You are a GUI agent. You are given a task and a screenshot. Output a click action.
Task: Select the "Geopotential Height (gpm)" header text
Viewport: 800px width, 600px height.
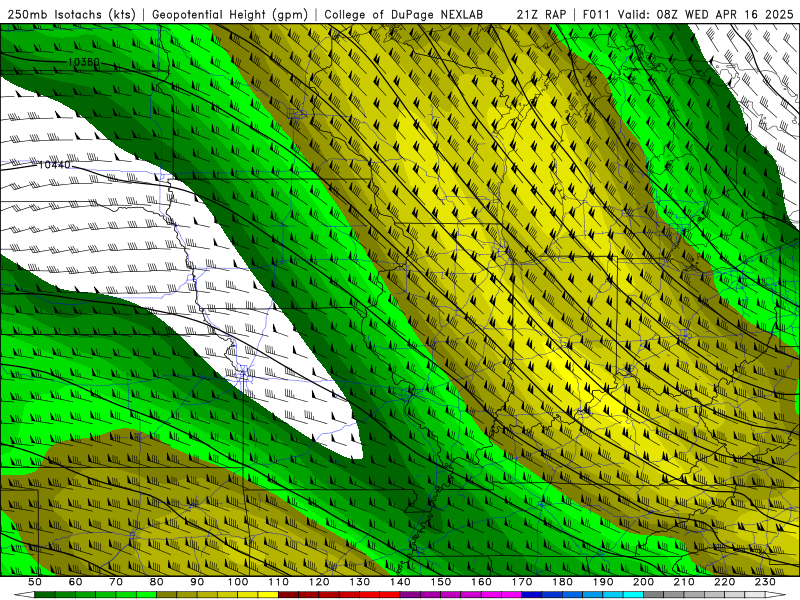(230, 14)
